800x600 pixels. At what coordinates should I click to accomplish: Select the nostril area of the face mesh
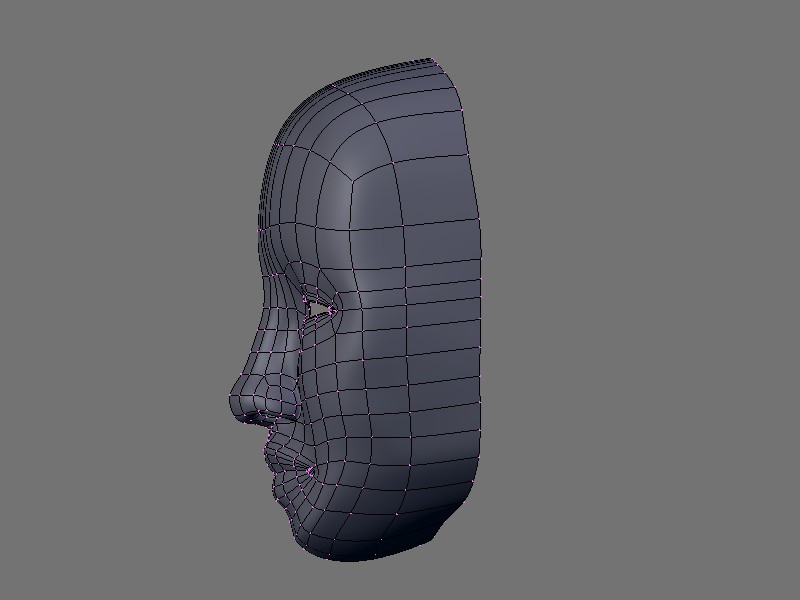265,417
